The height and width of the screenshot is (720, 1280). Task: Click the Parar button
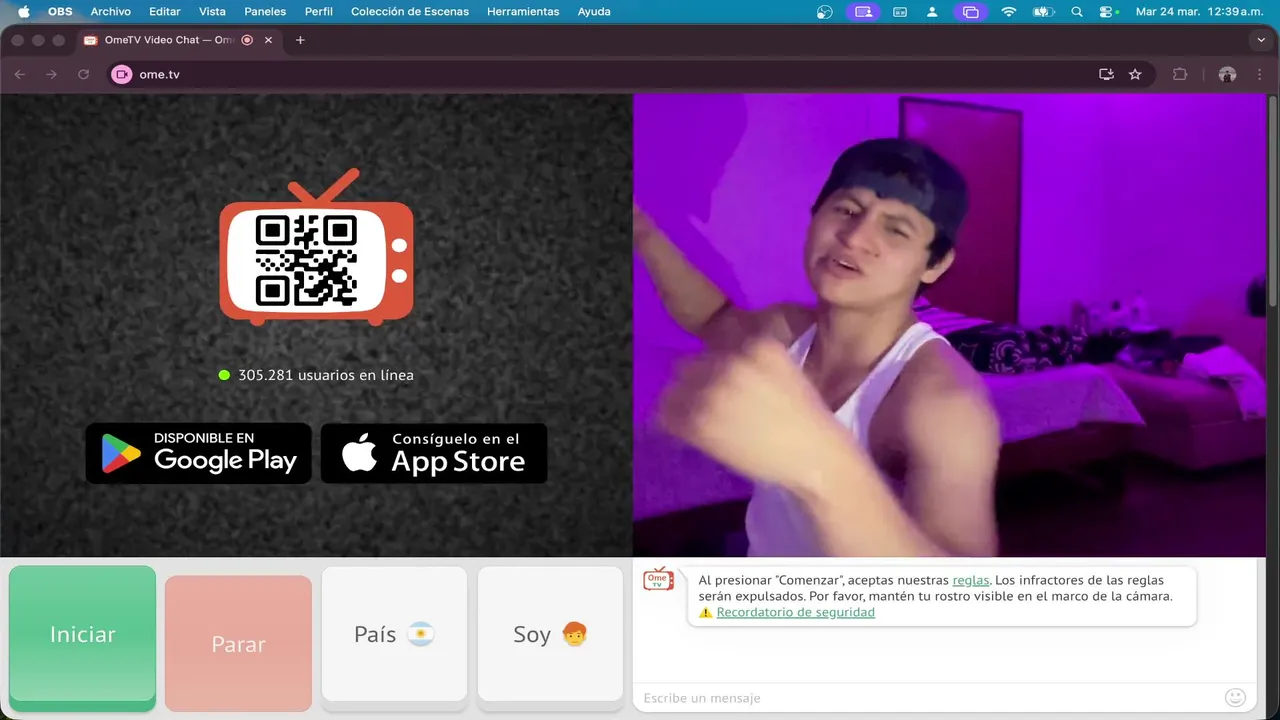coord(238,643)
